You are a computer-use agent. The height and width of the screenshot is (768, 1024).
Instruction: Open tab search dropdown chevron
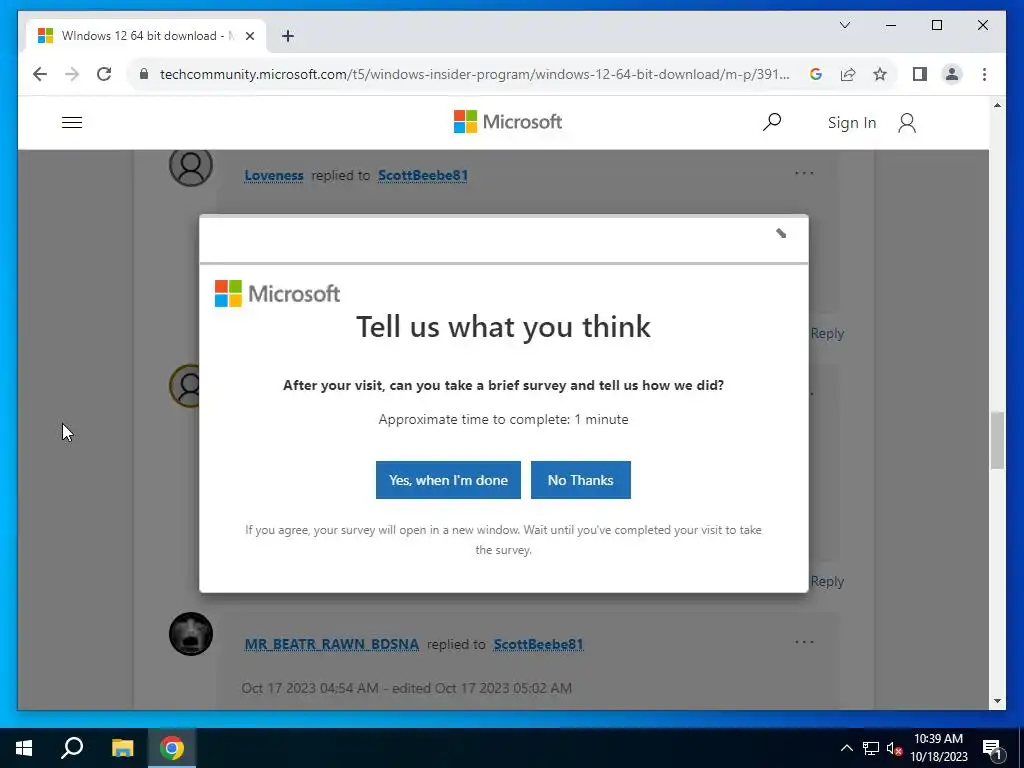(x=844, y=25)
